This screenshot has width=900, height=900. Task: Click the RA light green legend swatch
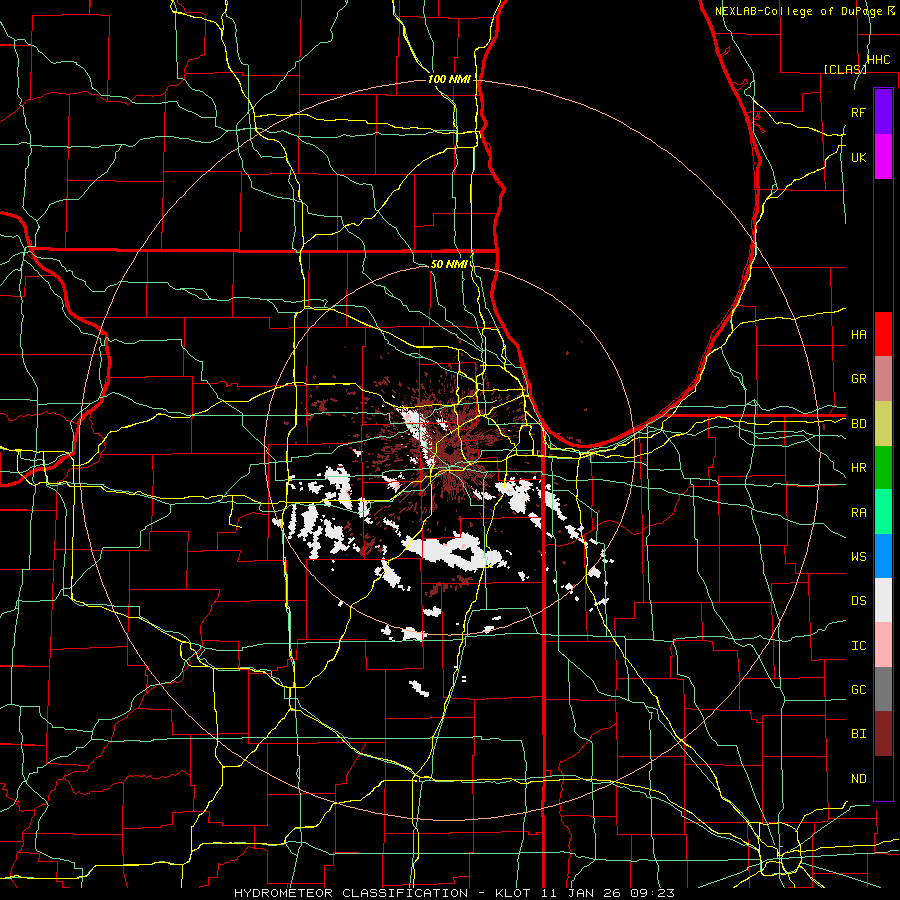(x=883, y=512)
